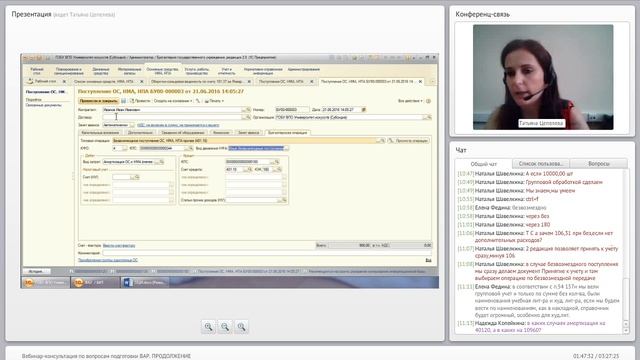This screenshot has width=640, height=360.
Task: Open the НДС link beside Зачет аванса
Action: pyautogui.click(x=178, y=125)
